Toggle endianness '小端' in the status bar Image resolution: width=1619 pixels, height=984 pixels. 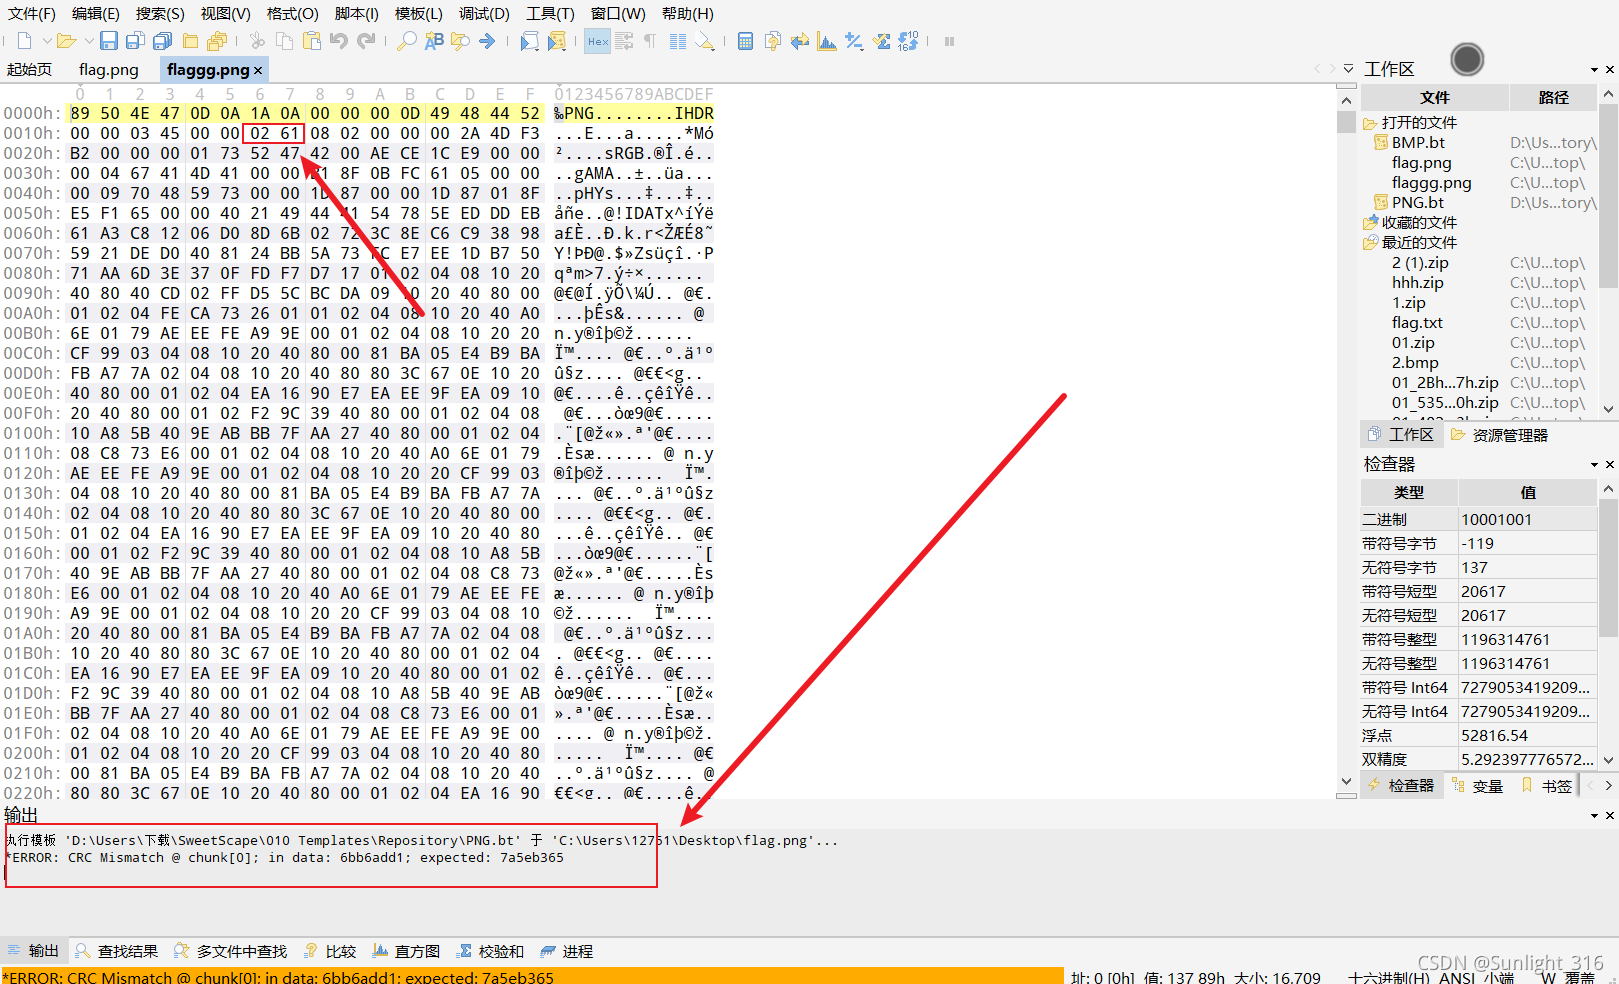[x=1498, y=977]
